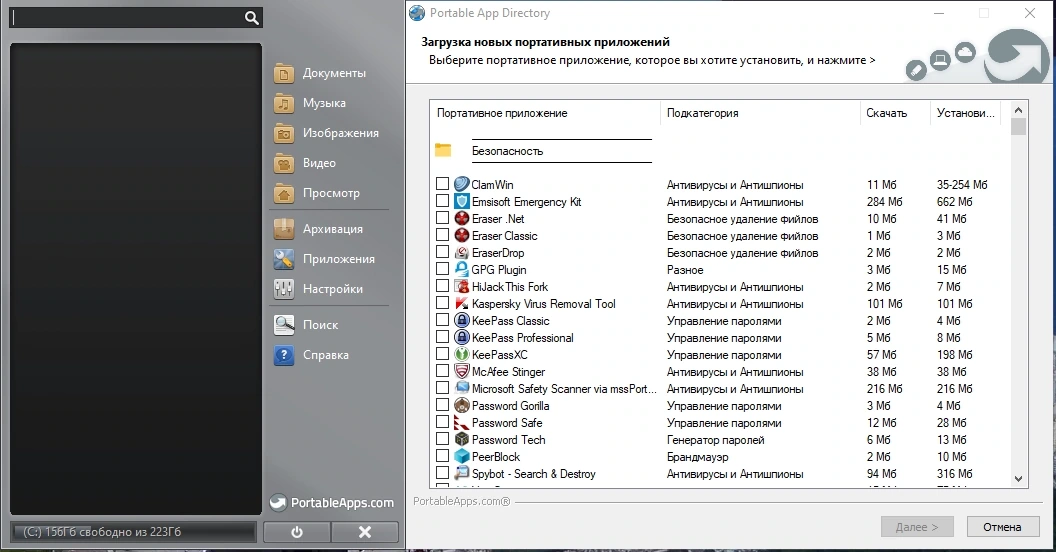The width and height of the screenshot is (1056, 552).
Task: Open the Приложения apps icon
Action: point(284,259)
